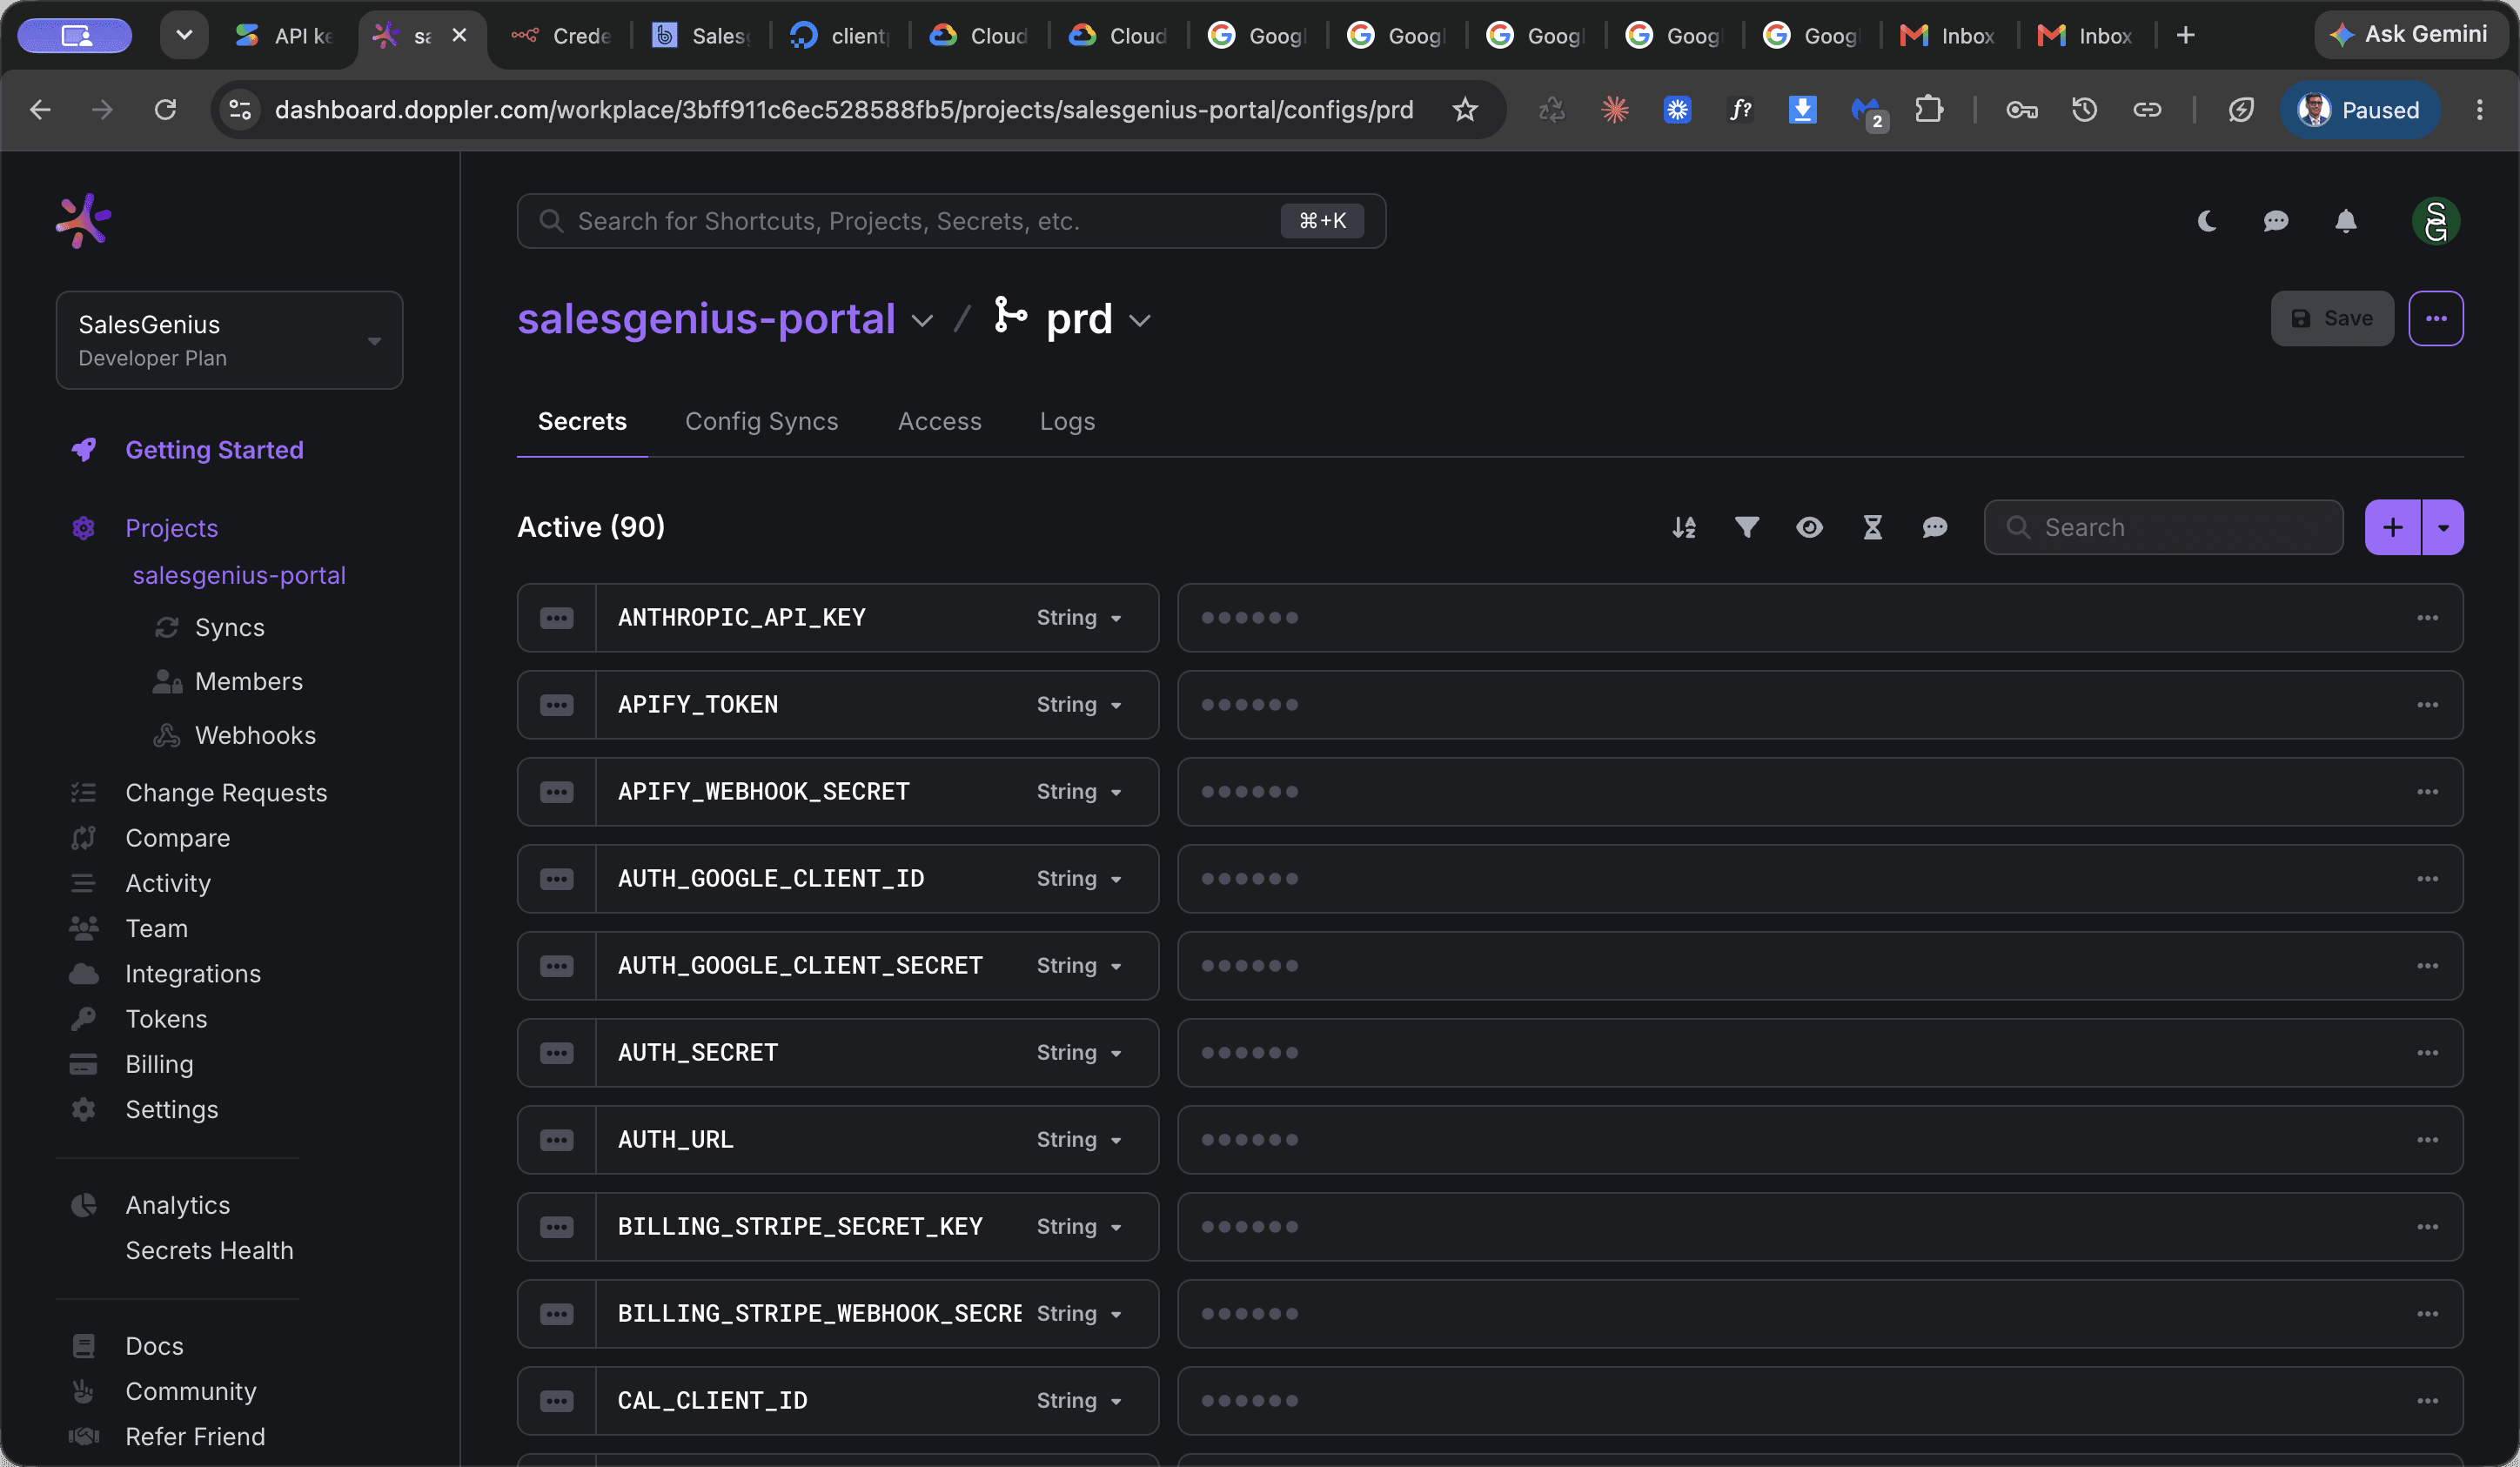Click the Doppler logo in the sidebar
The height and width of the screenshot is (1467, 2520).
83,221
